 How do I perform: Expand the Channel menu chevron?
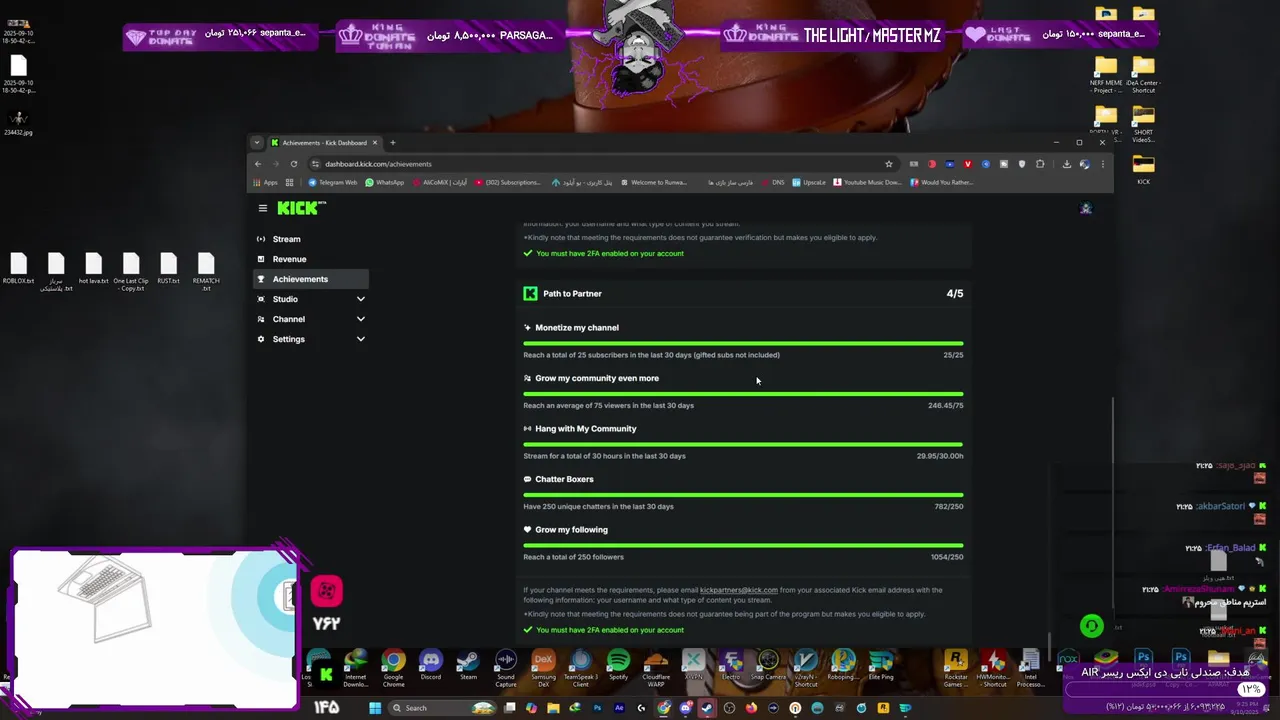click(x=361, y=319)
